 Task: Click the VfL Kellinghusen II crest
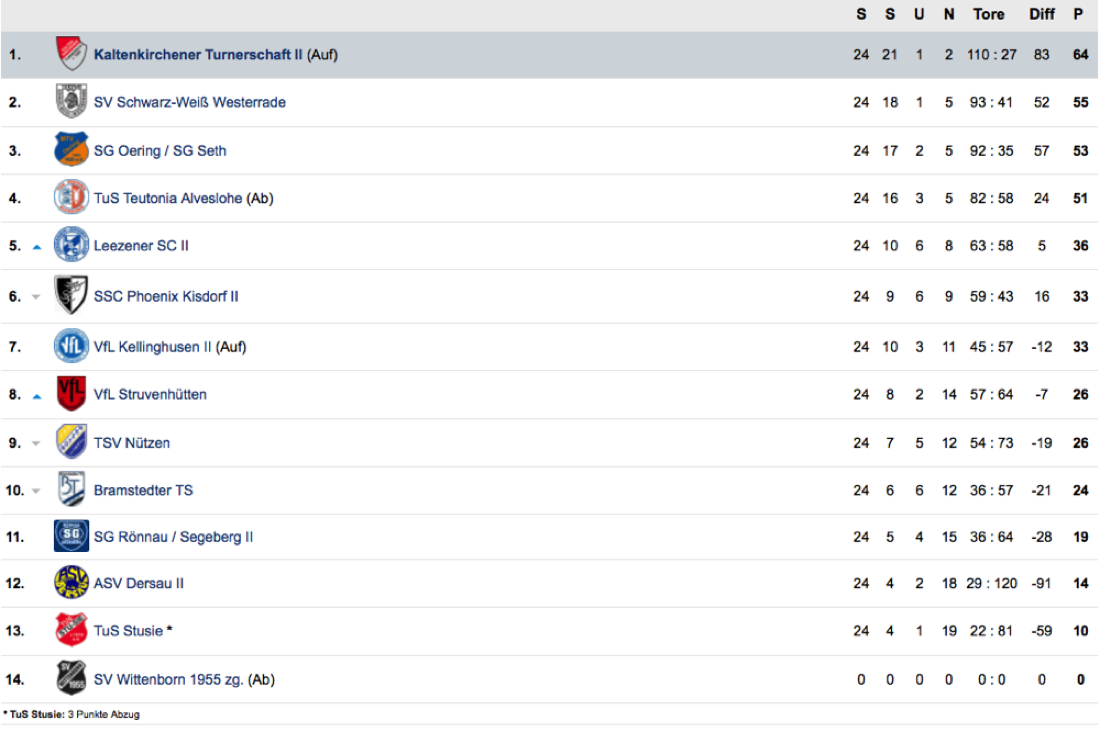coord(71,347)
